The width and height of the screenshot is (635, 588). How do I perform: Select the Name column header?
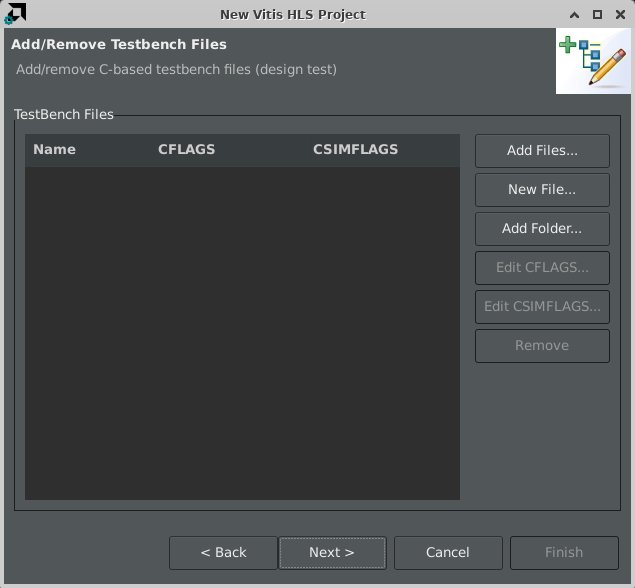tap(87, 150)
